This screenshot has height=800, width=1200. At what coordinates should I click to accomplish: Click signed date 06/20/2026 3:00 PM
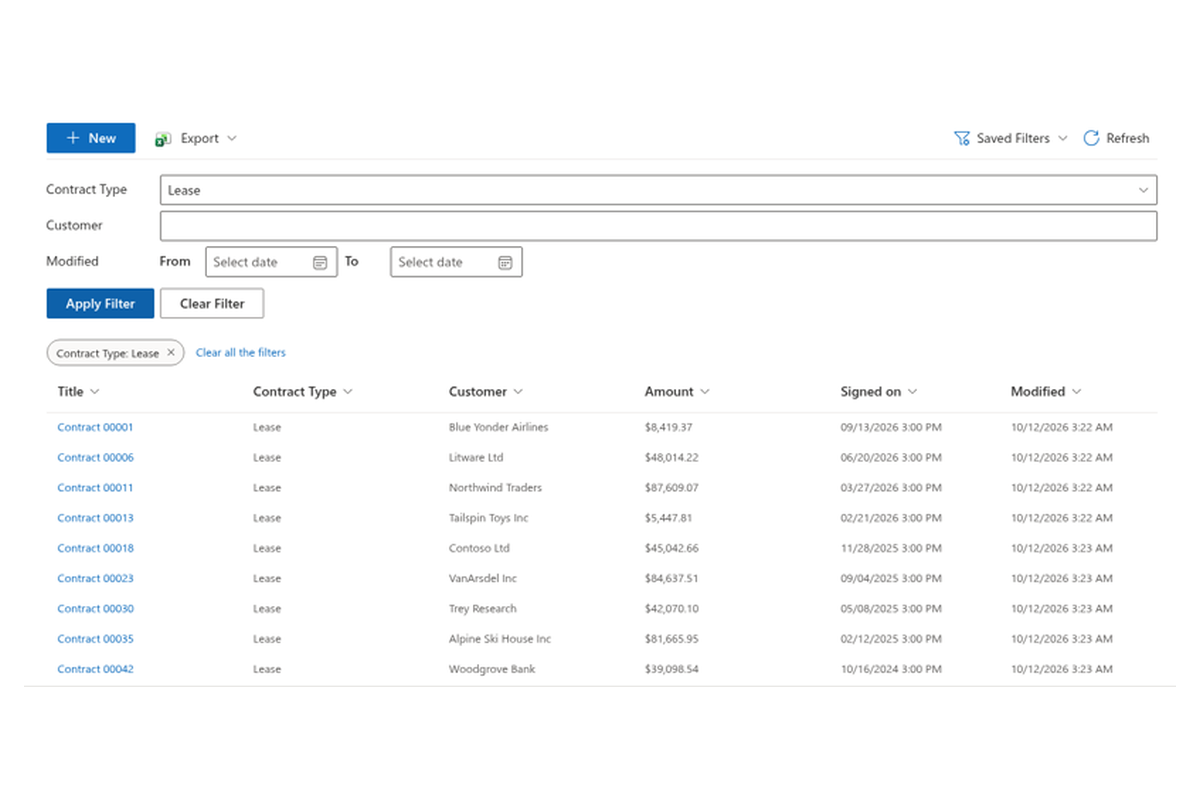point(891,458)
